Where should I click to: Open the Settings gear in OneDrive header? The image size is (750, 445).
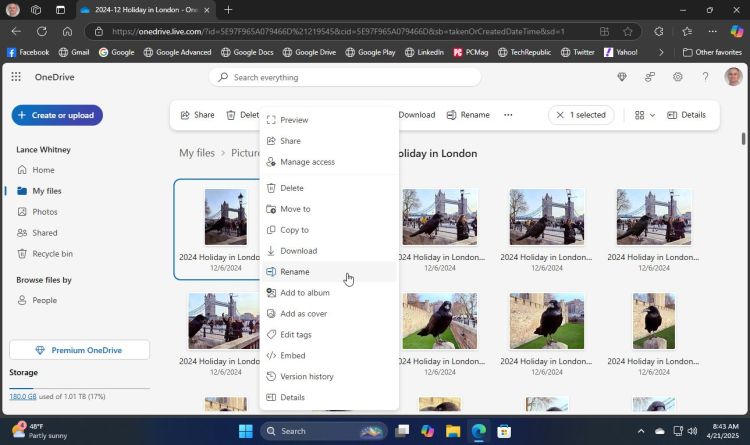pyautogui.click(x=678, y=77)
